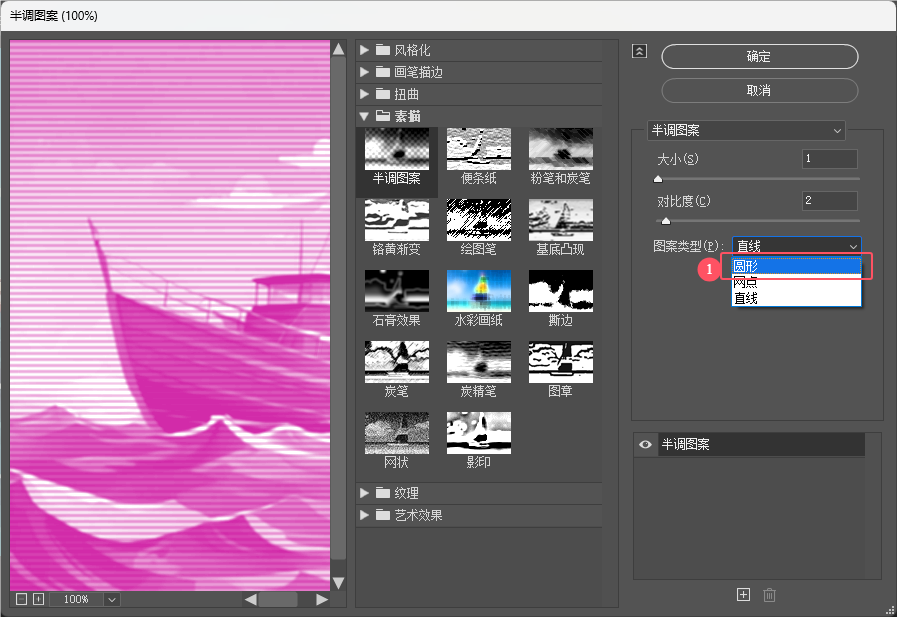
Task: Expand the 画笔描边 filter folder
Action: [364, 72]
